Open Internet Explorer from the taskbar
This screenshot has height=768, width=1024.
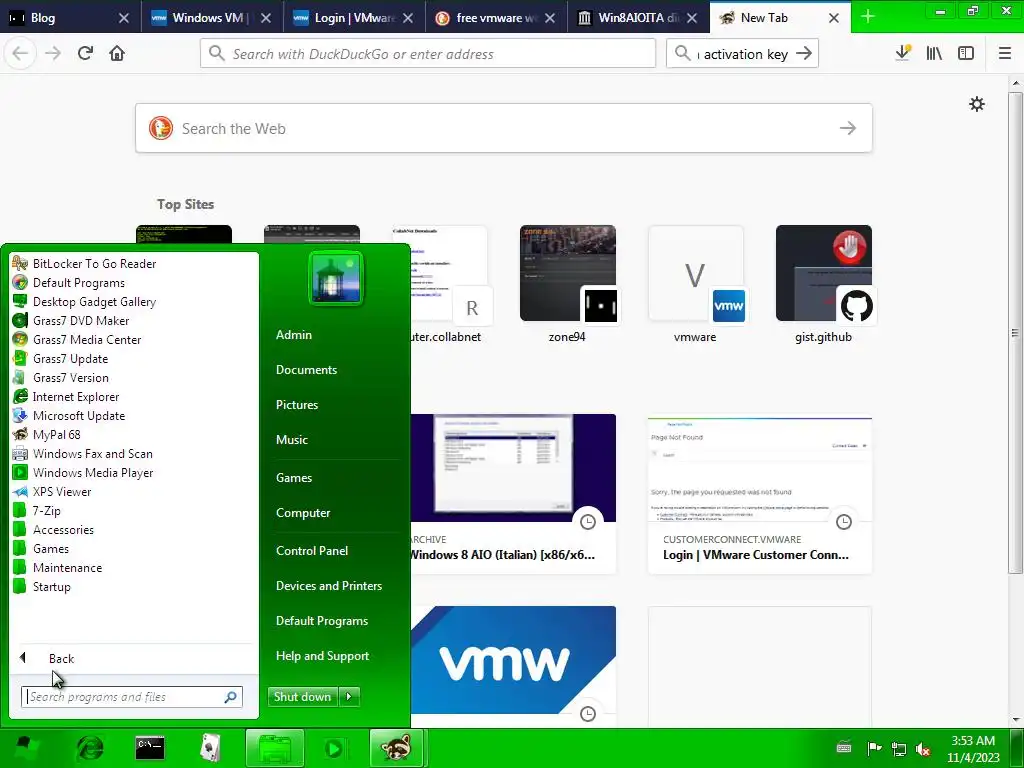coord(90,748)
